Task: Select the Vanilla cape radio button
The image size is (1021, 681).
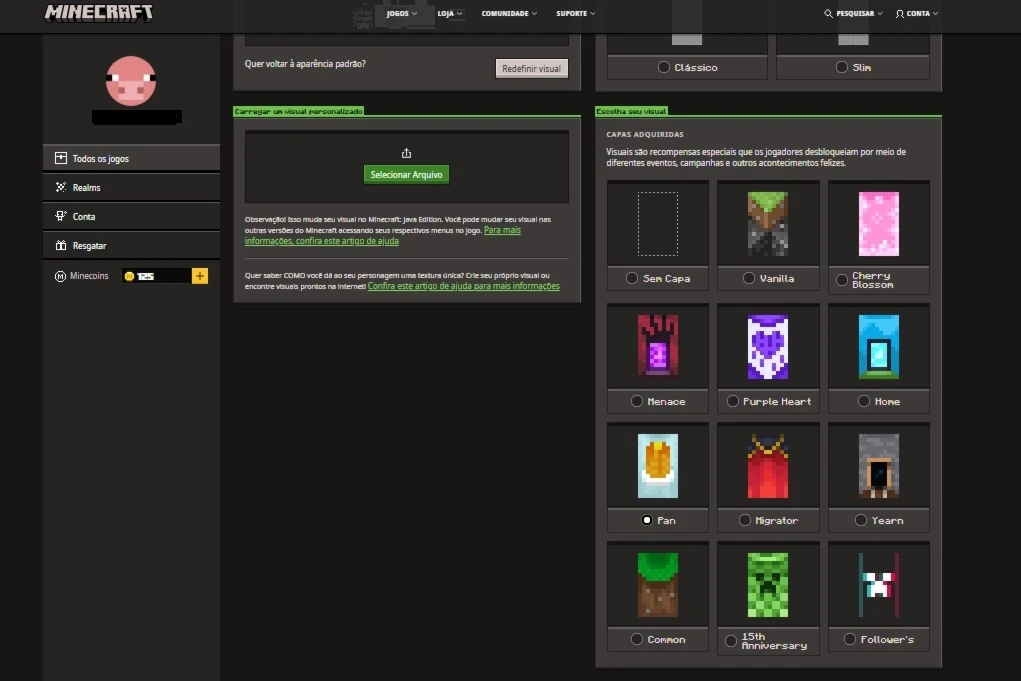Action: (749, 278)
